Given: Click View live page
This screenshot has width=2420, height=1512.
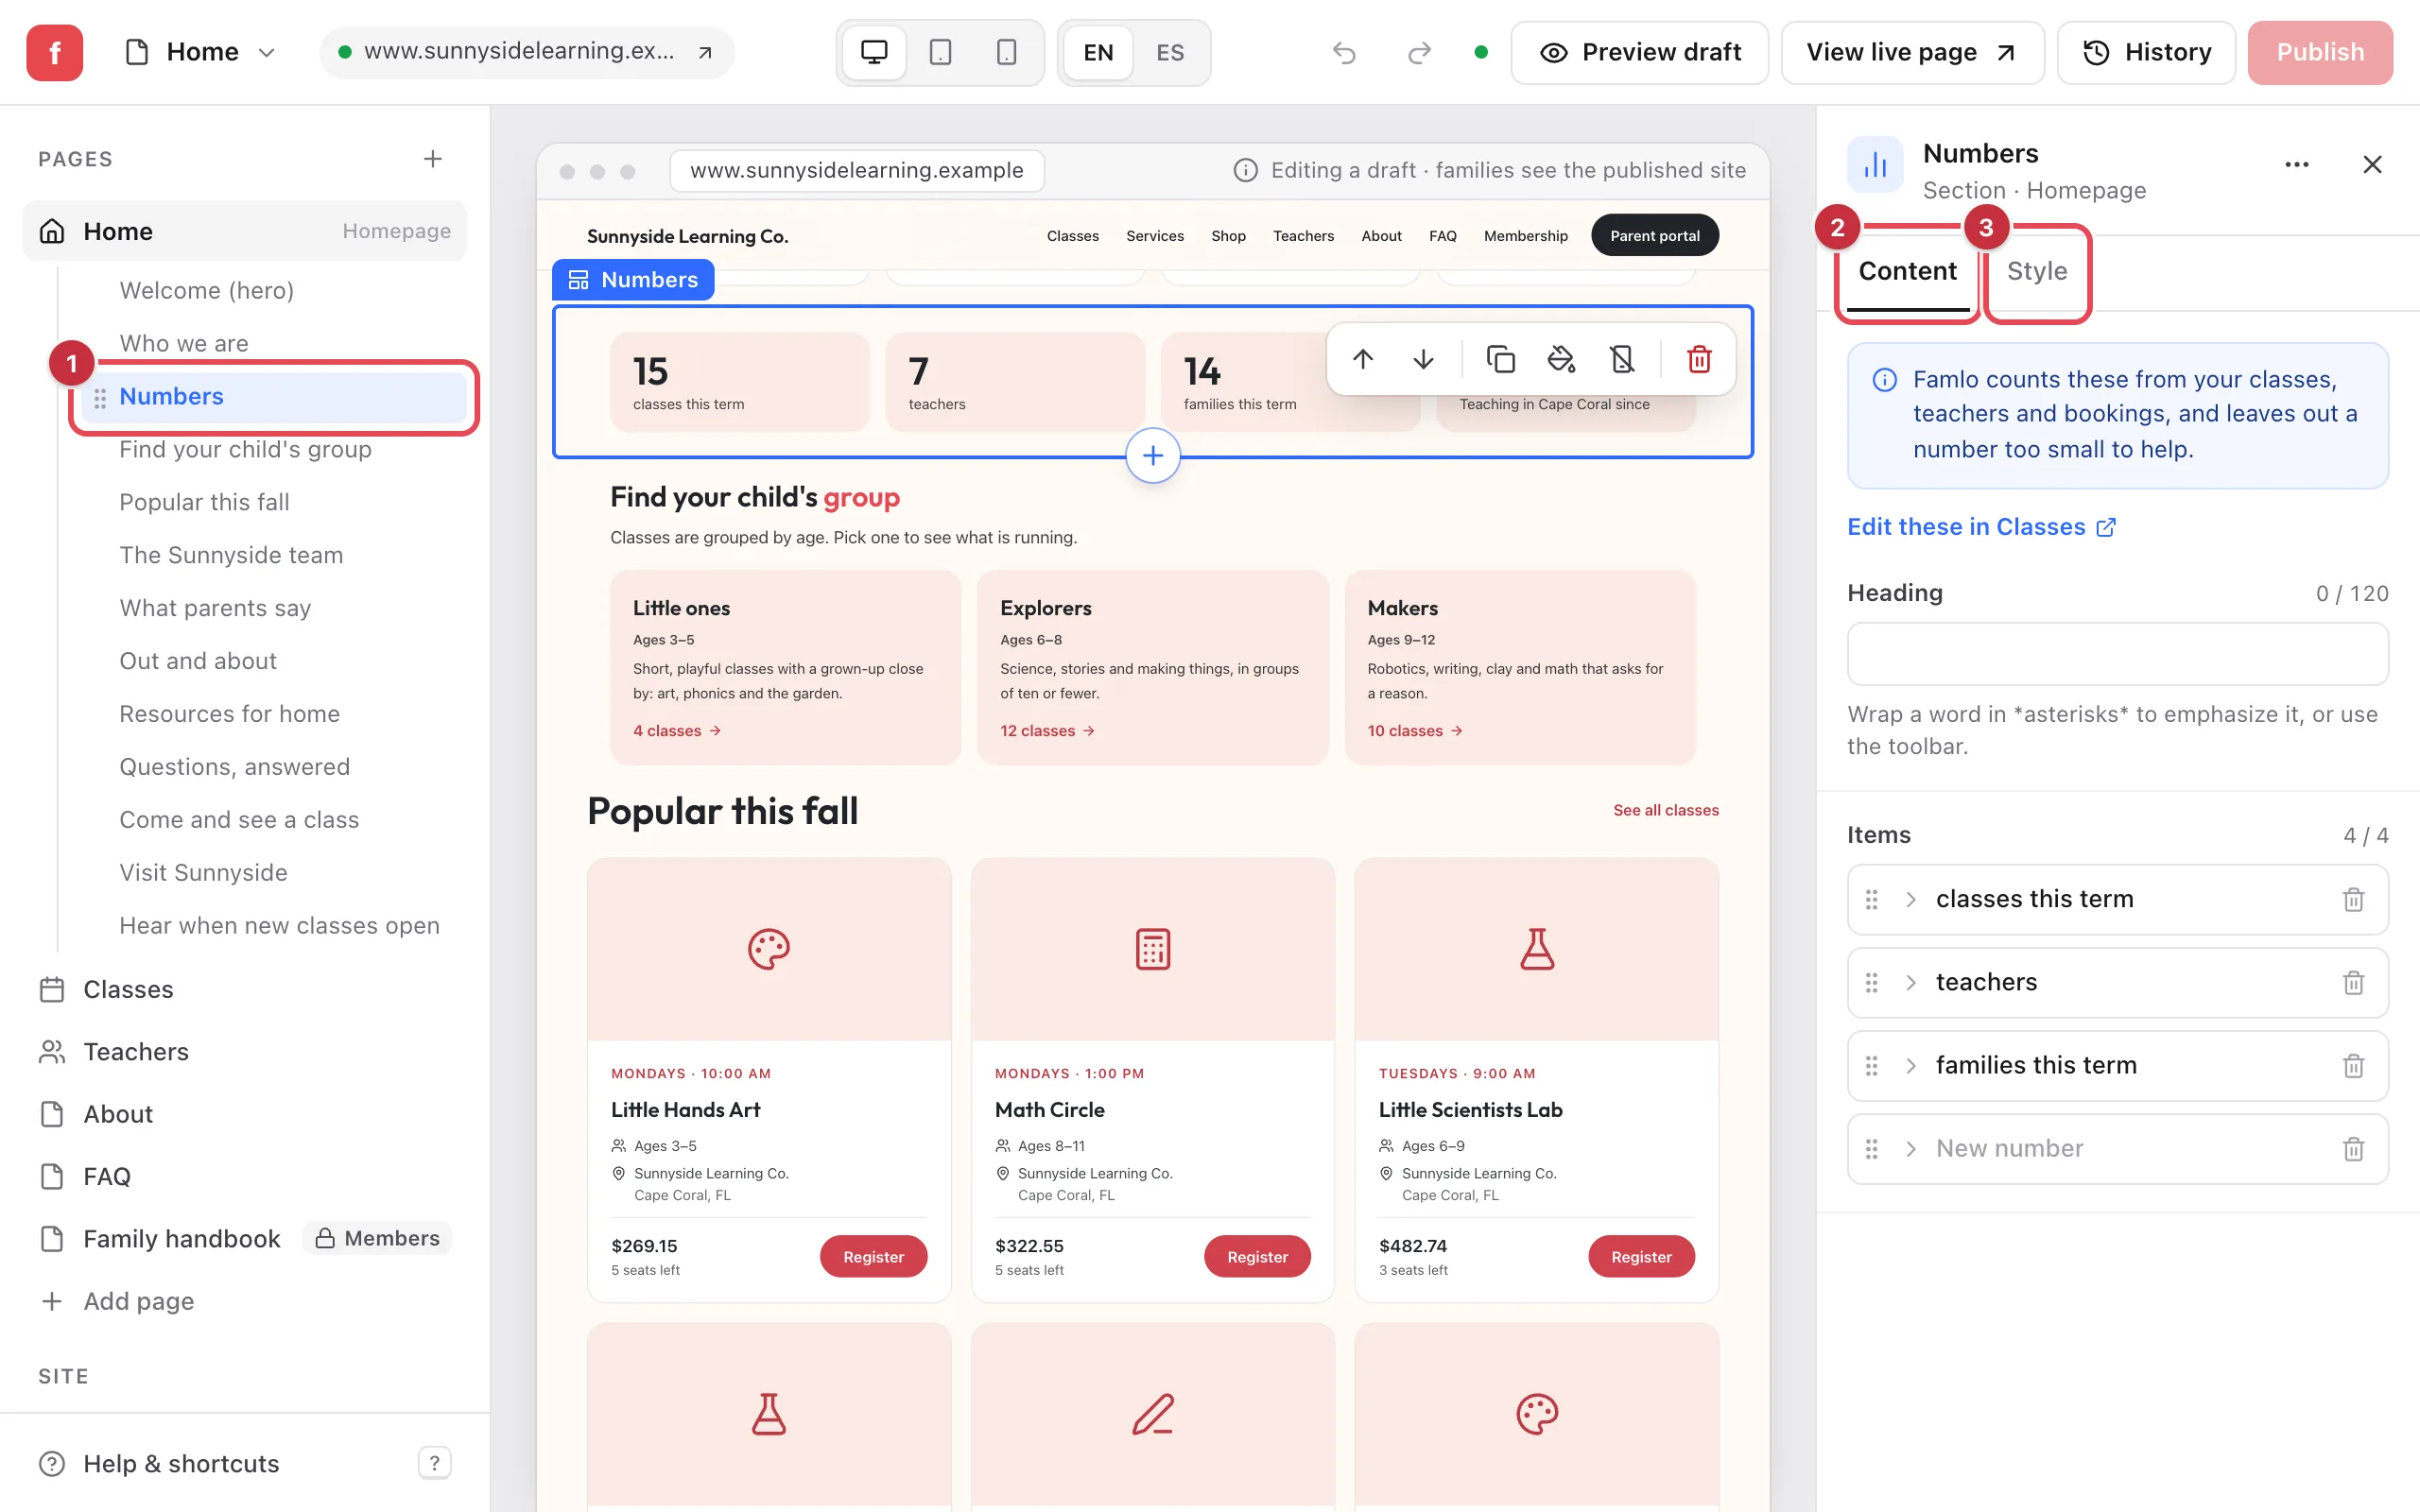Looking at the screenshot, I should pos(1912,52).
